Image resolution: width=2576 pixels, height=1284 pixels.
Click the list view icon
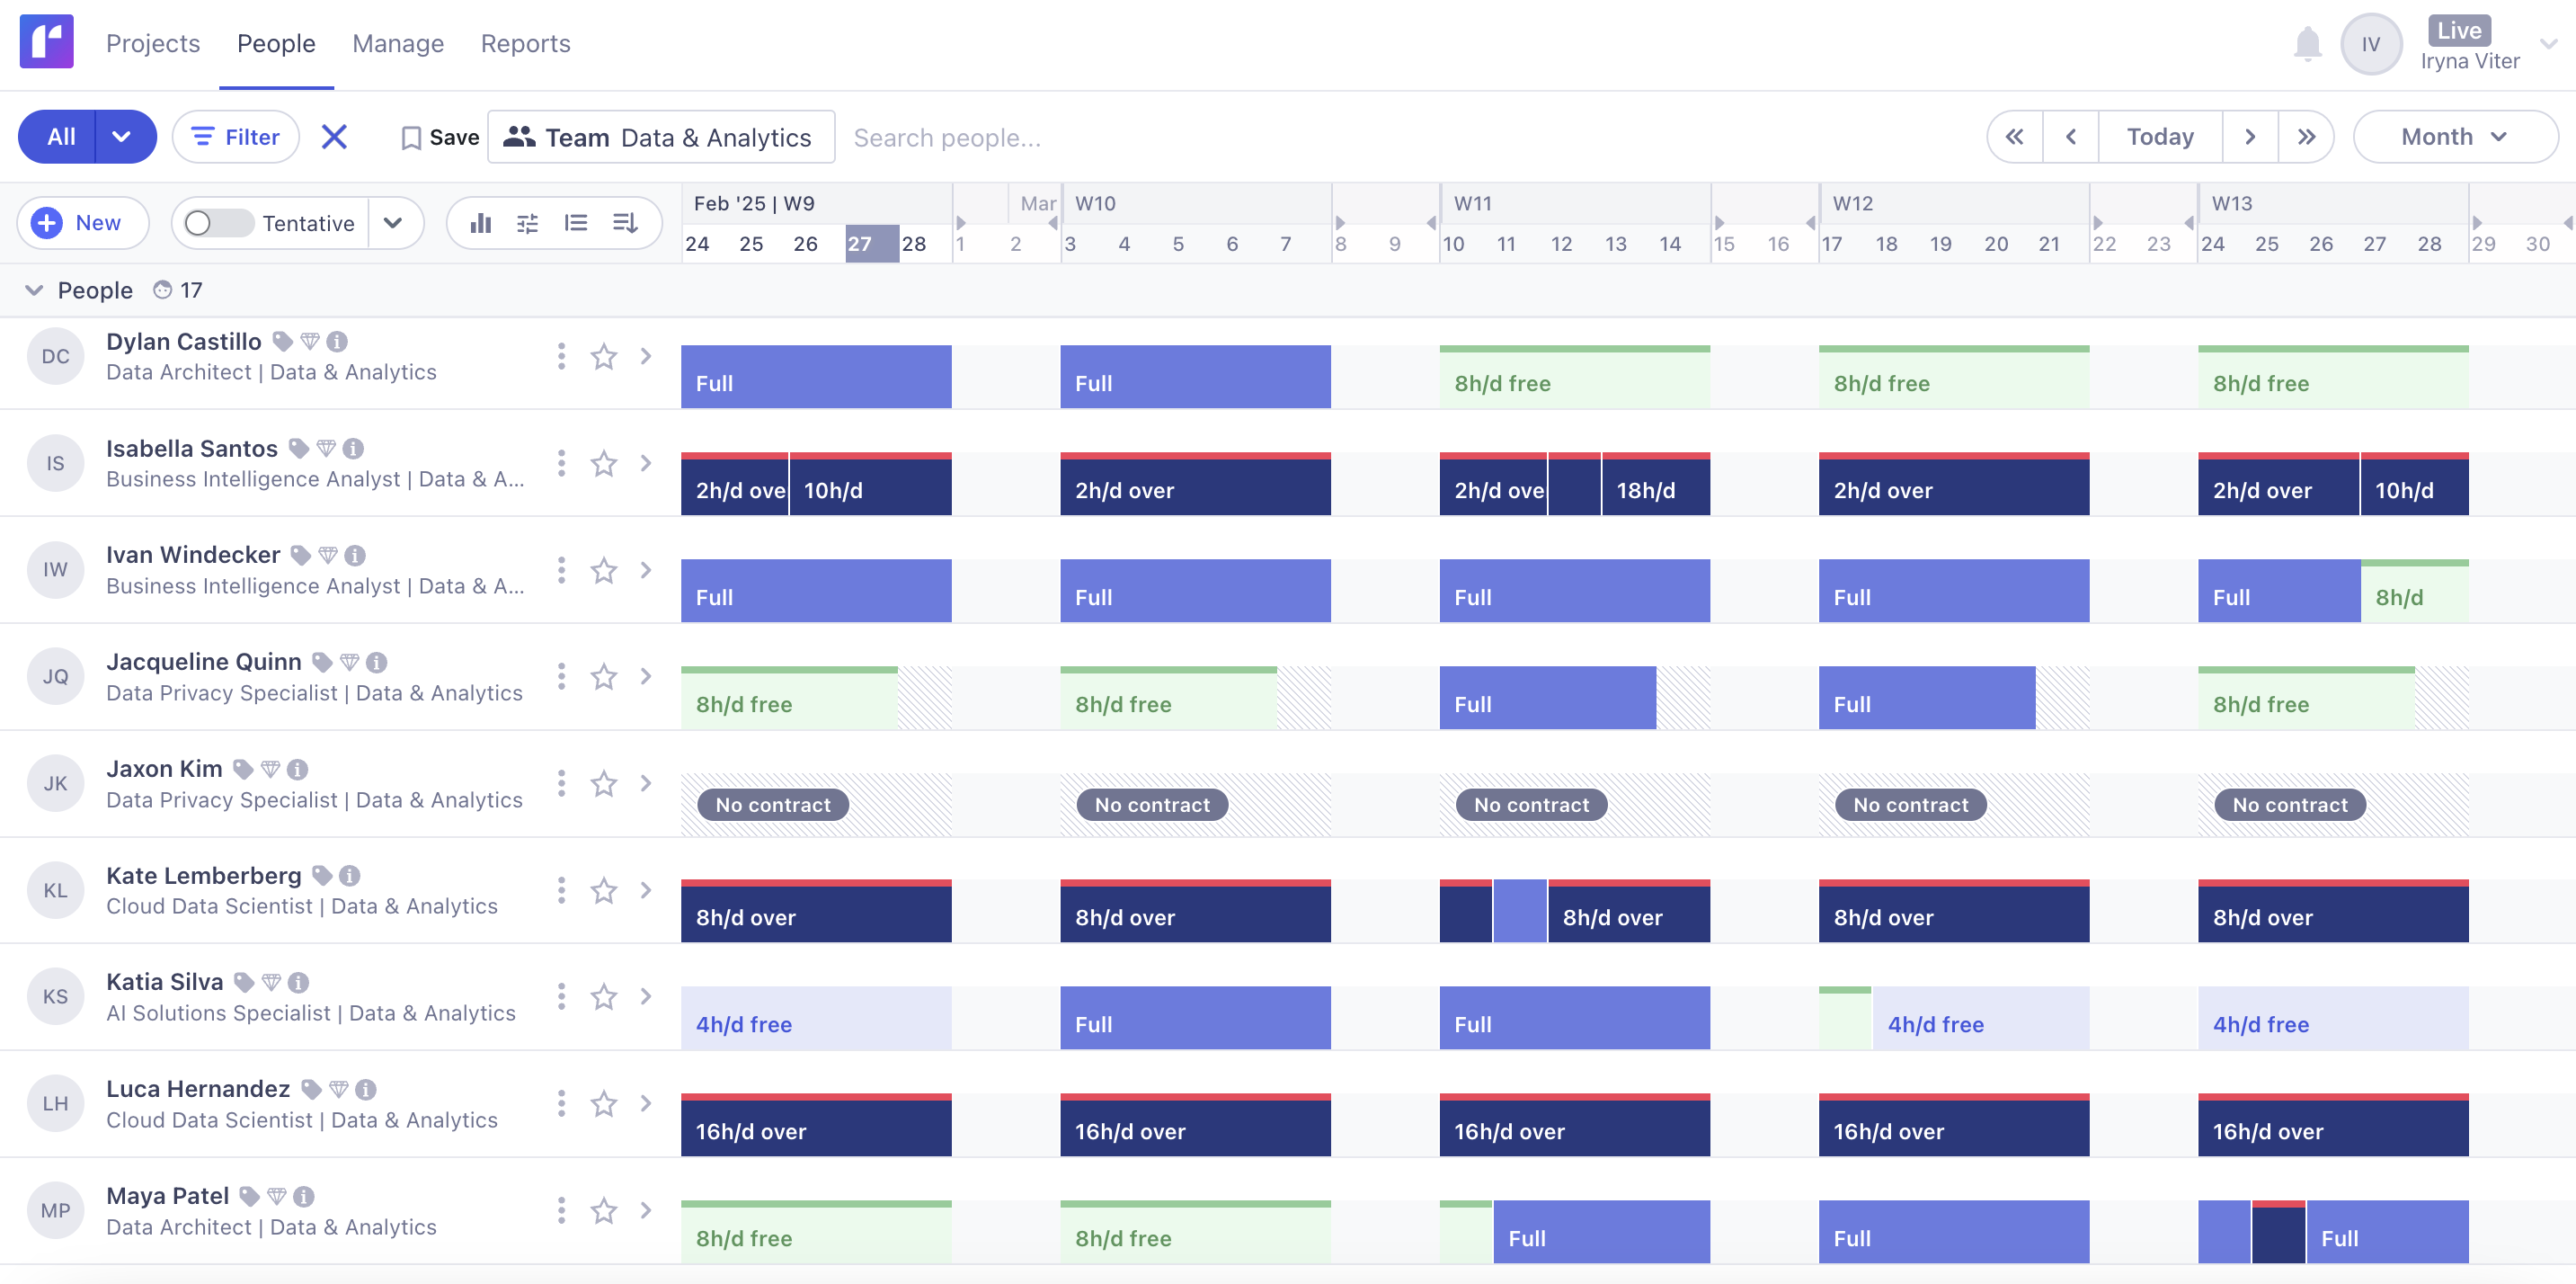point(576,223)
